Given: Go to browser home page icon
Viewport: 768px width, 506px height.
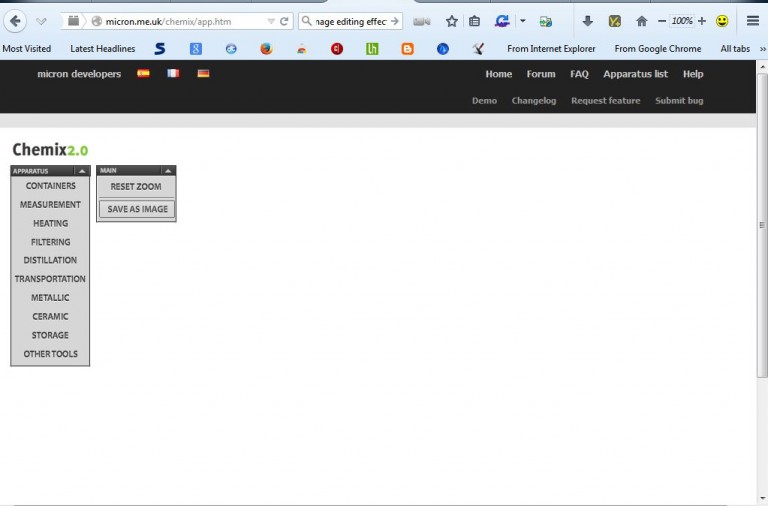Looking at the screenshot, I should pos(641,21).
